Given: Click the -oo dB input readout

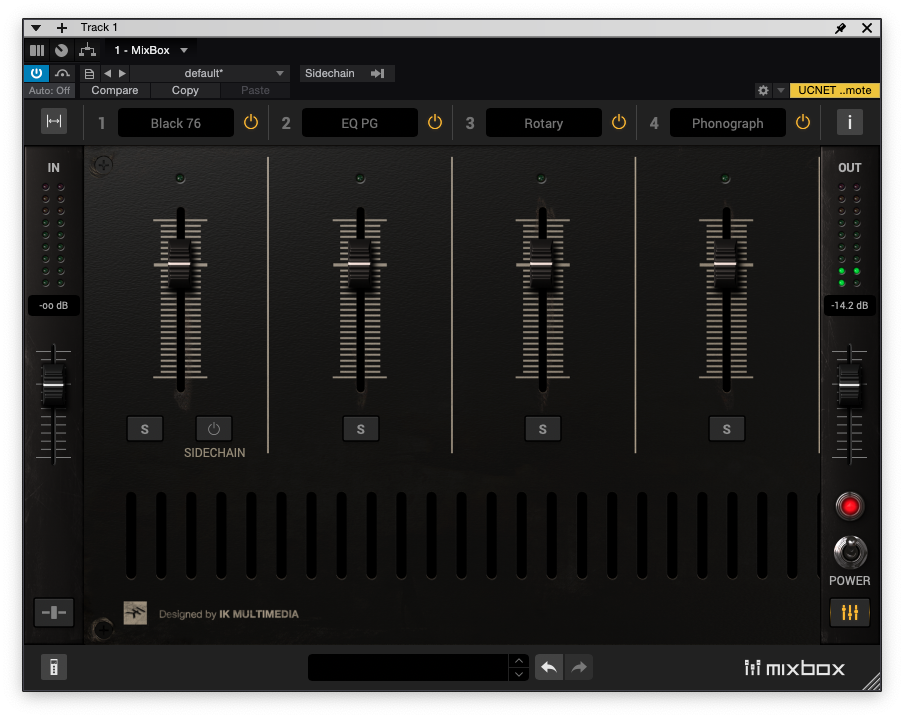Looking at the screenshot, I should pos(54,306).
